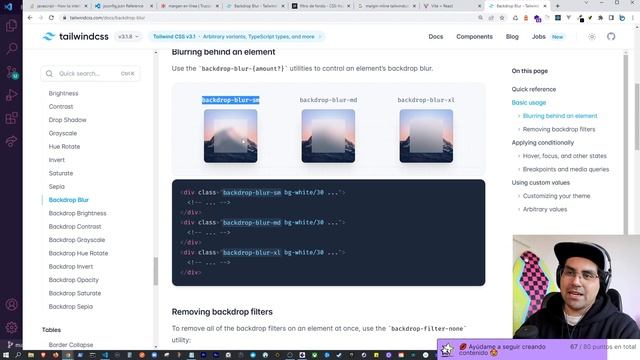The width and height of the screenshot is (640, 360).
Task: Switch to the margin-inline tailwindcss search tab
Action: (x=387, y=6)
